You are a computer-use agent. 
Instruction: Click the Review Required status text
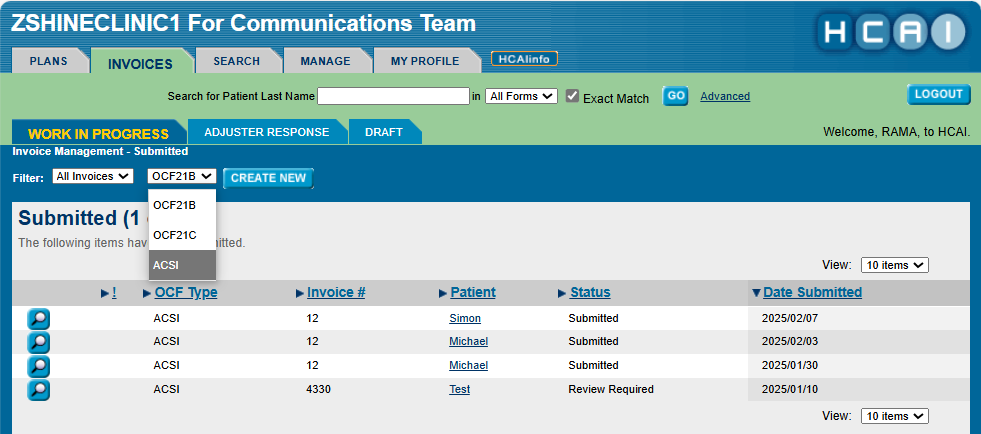point(611,389)
